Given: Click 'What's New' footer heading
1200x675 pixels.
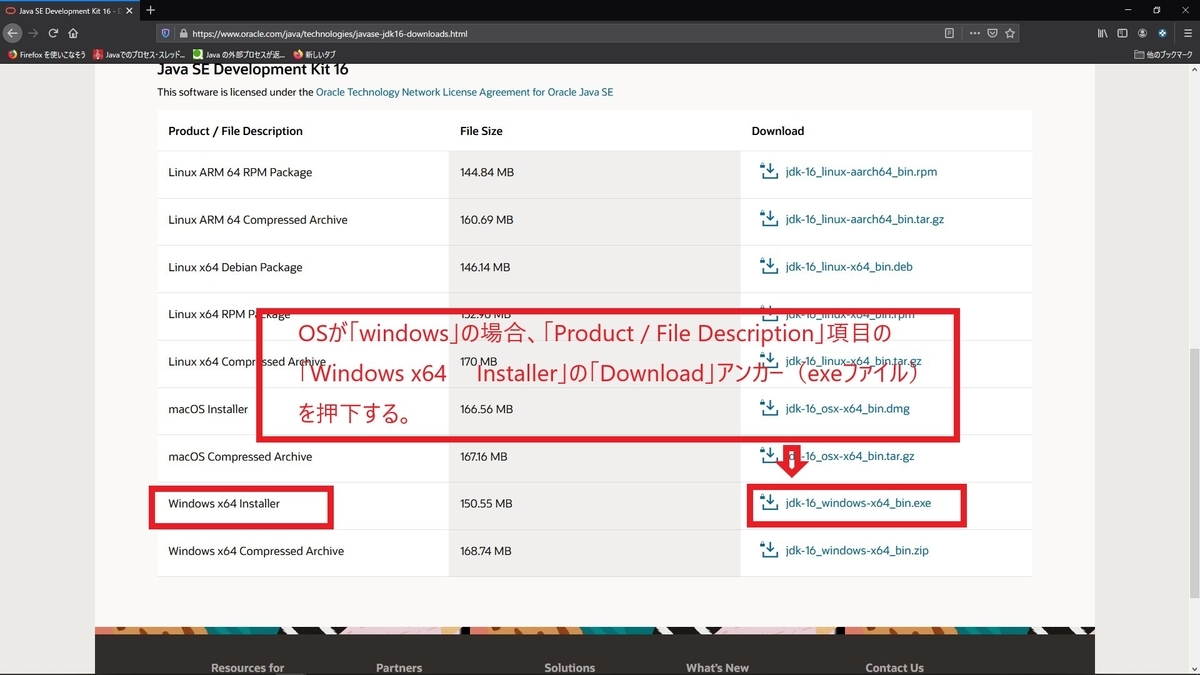Looking at the screenshot, I should pos(717,668).
